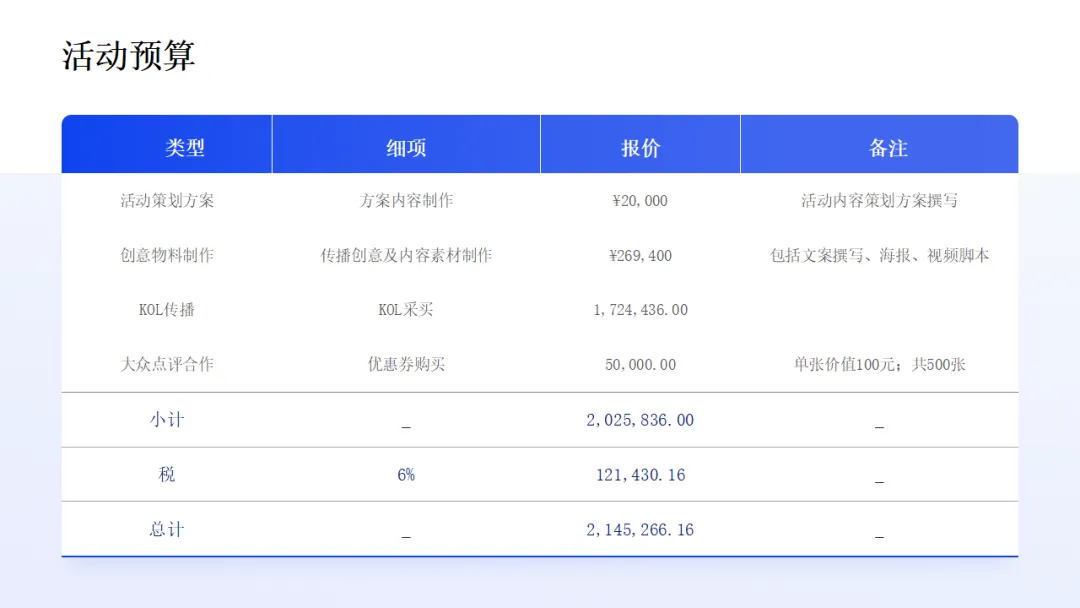Select the 活动策划方案 cell
Viewport: 1080px width, 608px height.
pyautogui.click(x=167, y=200)
